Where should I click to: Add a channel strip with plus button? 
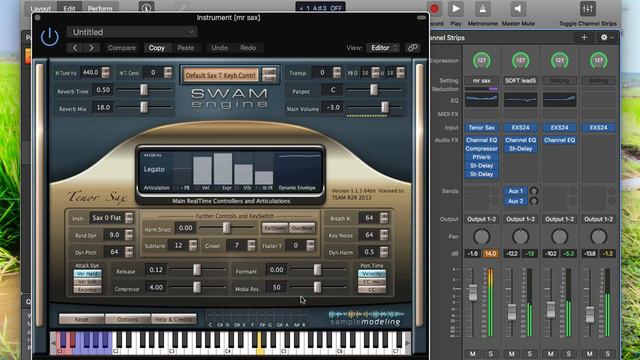[584, 37]
